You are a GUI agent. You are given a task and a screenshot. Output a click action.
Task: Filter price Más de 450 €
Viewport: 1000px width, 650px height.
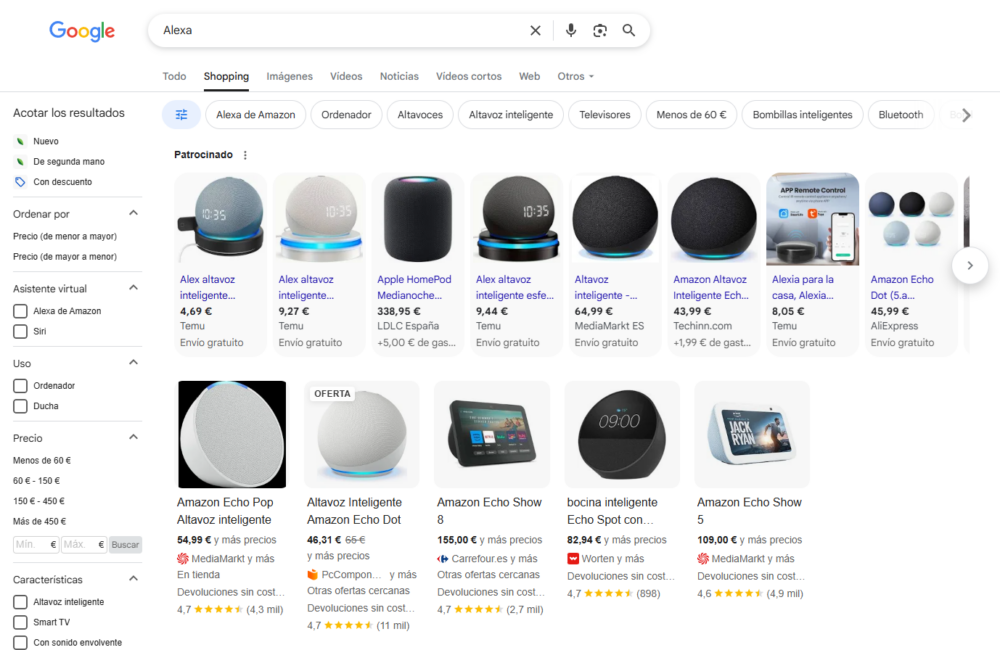[40, 522]
